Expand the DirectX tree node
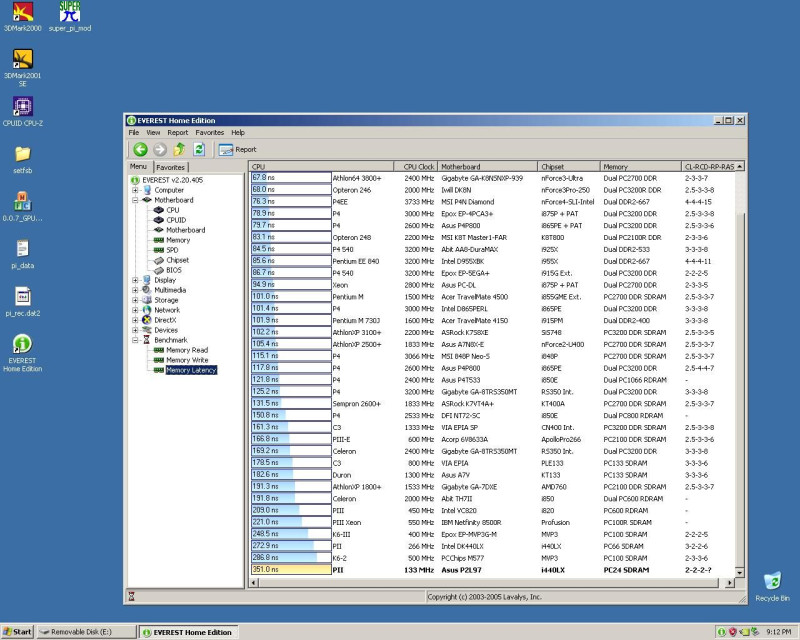 pyautogui.click(x=135, y=320)
